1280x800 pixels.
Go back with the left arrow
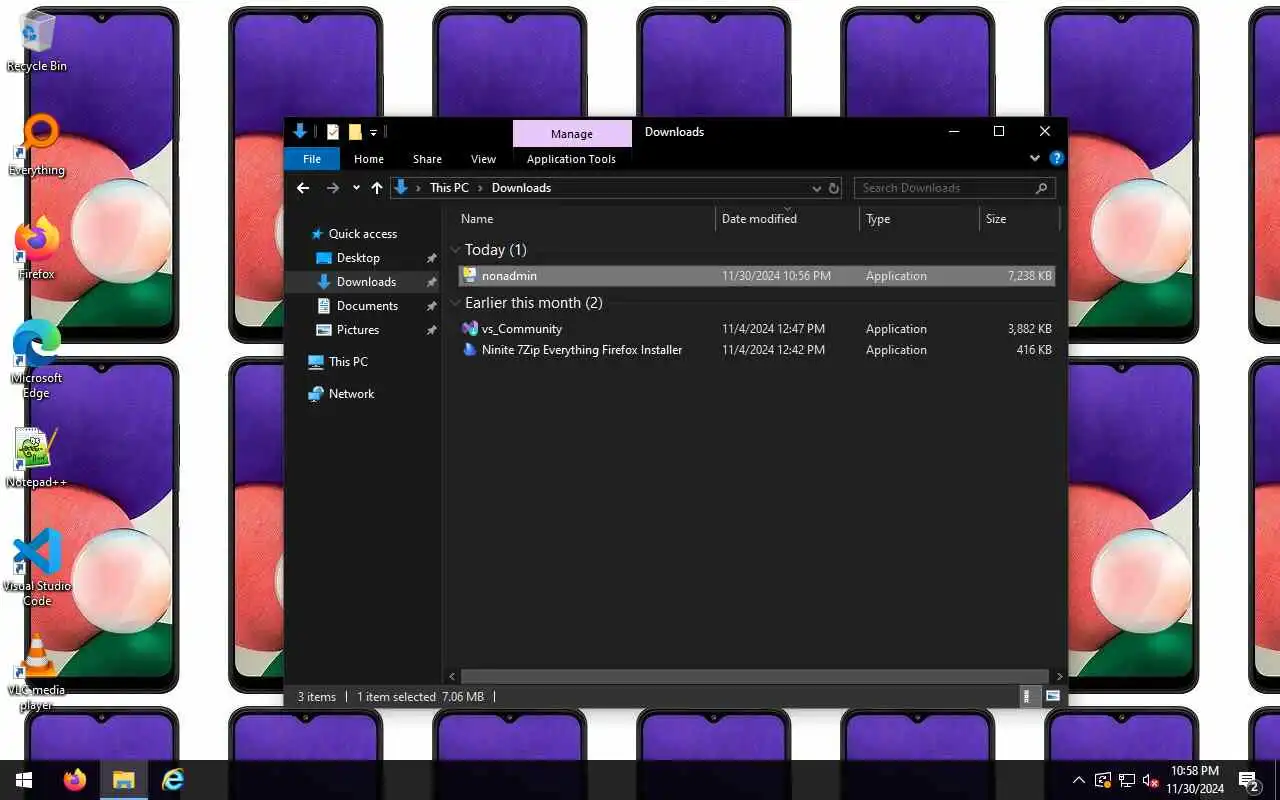pyautogui.click(x=303, y=188)
